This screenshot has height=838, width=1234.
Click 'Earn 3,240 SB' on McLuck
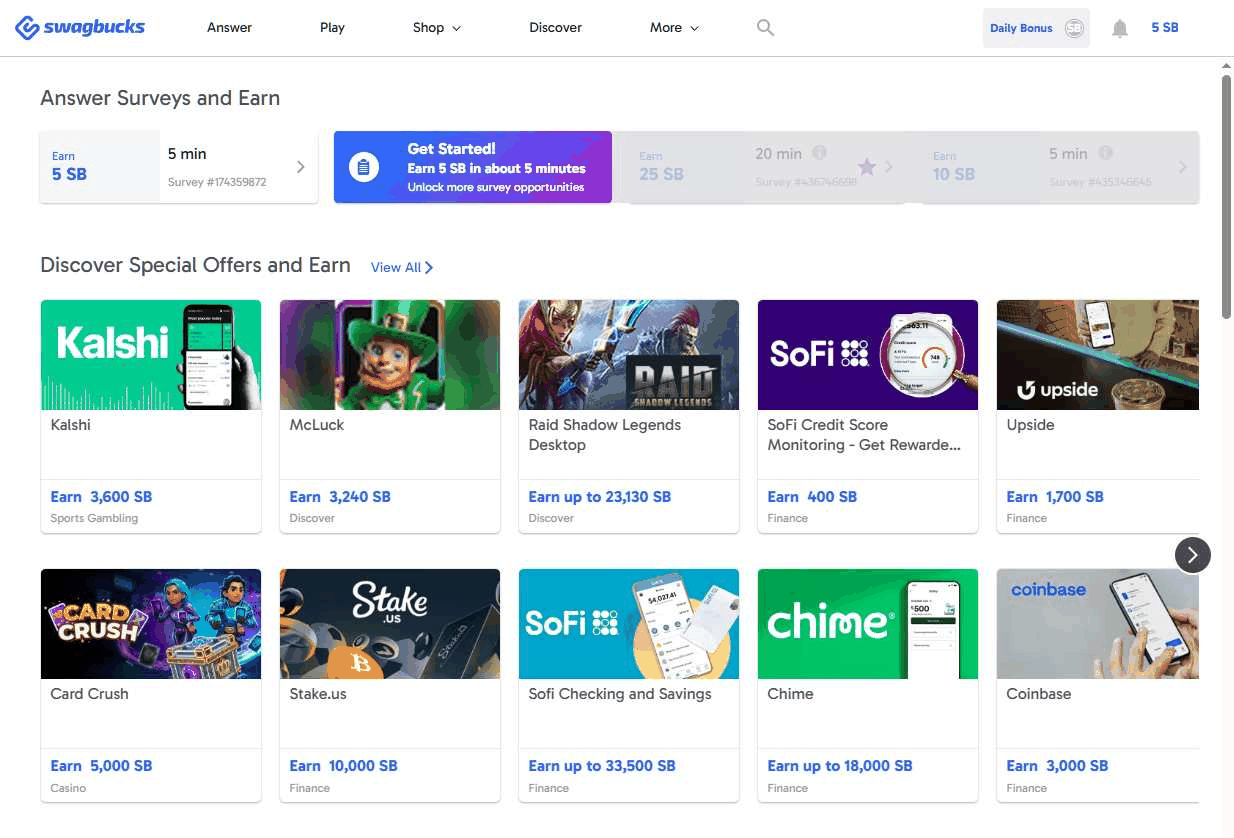(340, 497)
